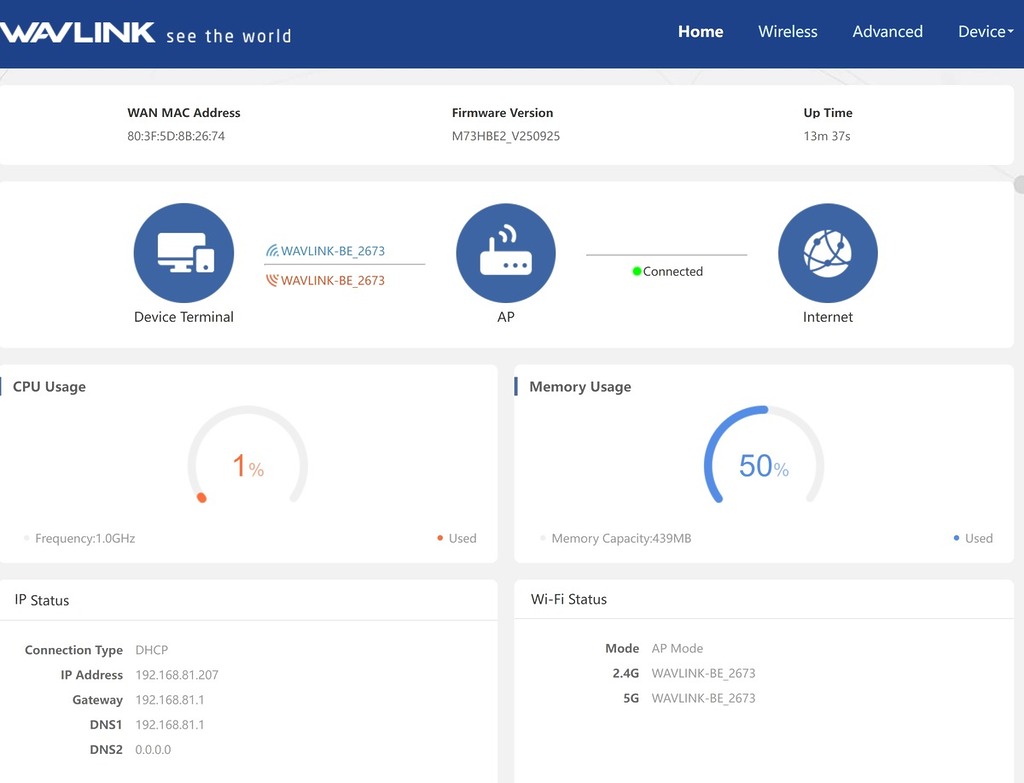
Task: Click the 5G Wi-Fi signal icon
Action: point(272,281)
